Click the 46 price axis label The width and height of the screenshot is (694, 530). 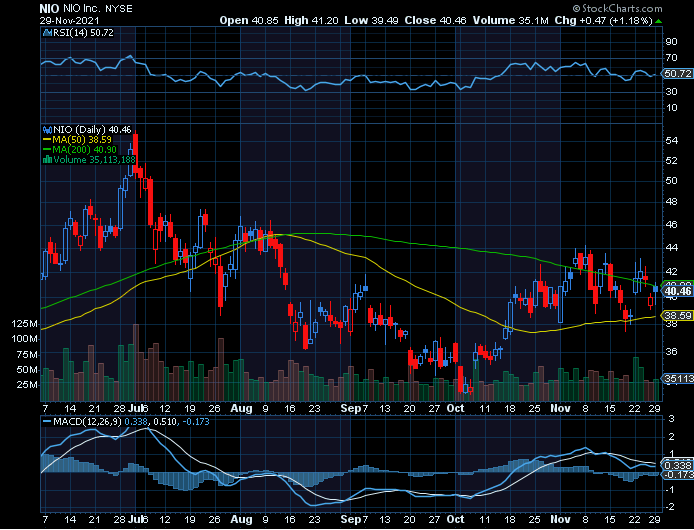pyautogui.click(x=671, y=225)
